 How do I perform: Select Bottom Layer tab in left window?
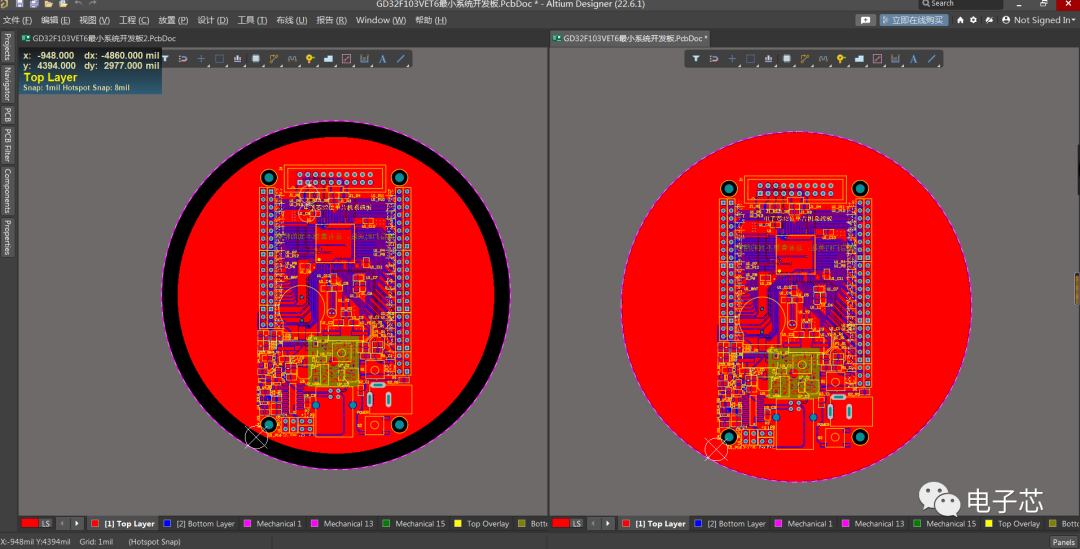click(200, 524)
